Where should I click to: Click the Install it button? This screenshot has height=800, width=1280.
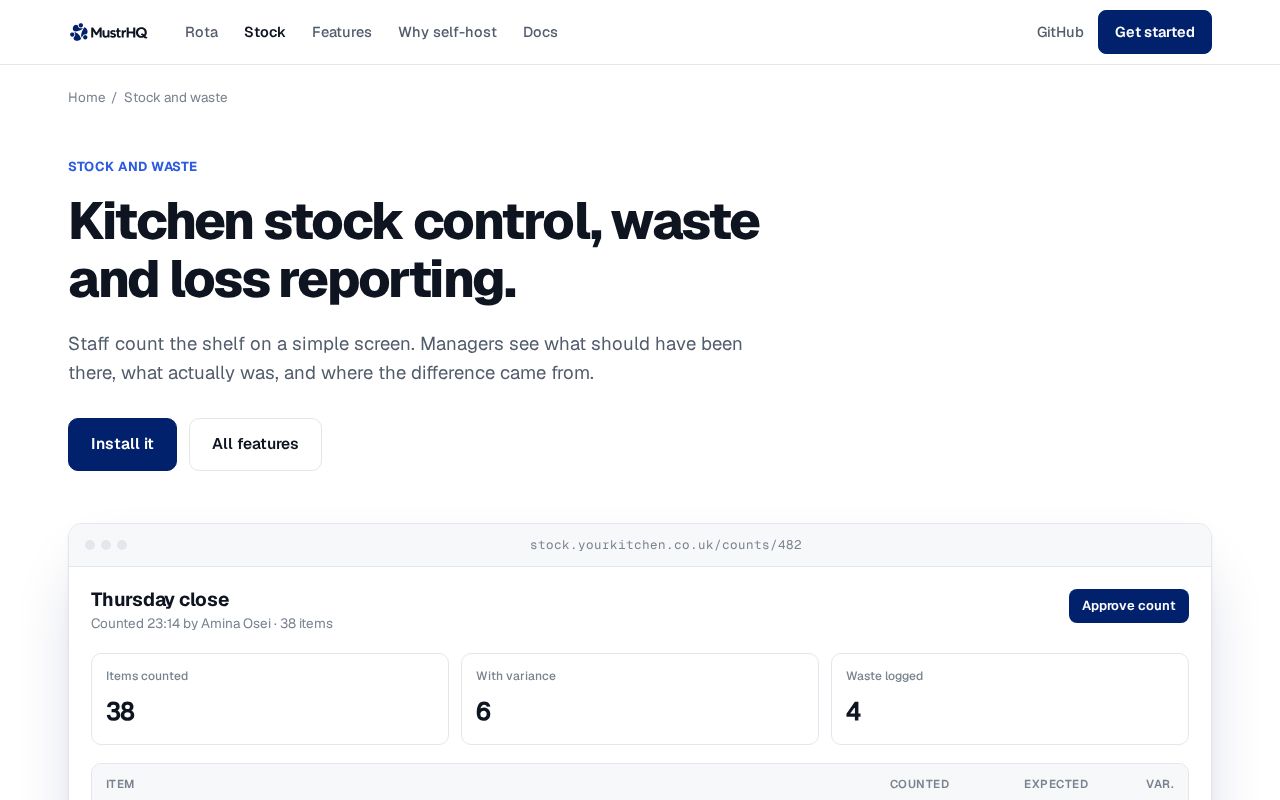pos(122,444)
